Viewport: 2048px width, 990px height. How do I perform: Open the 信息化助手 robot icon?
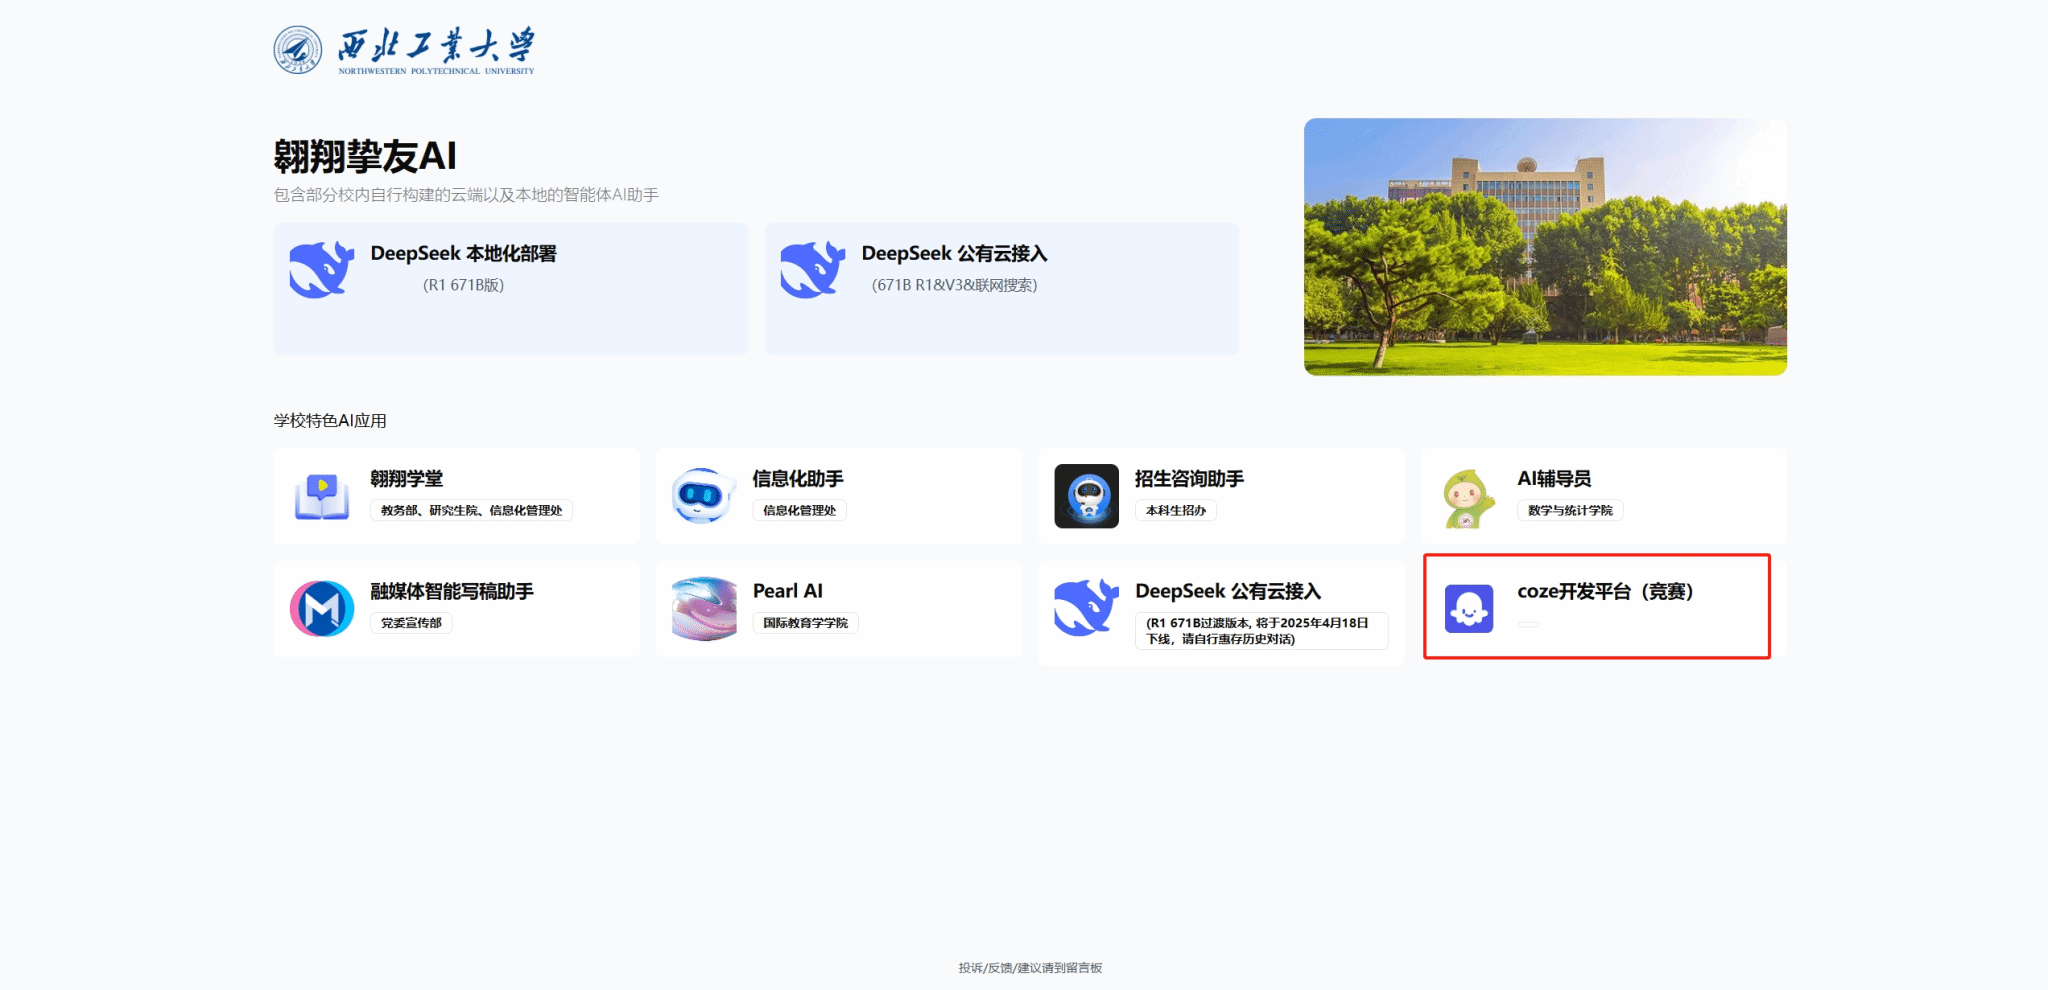click(703, 496)
